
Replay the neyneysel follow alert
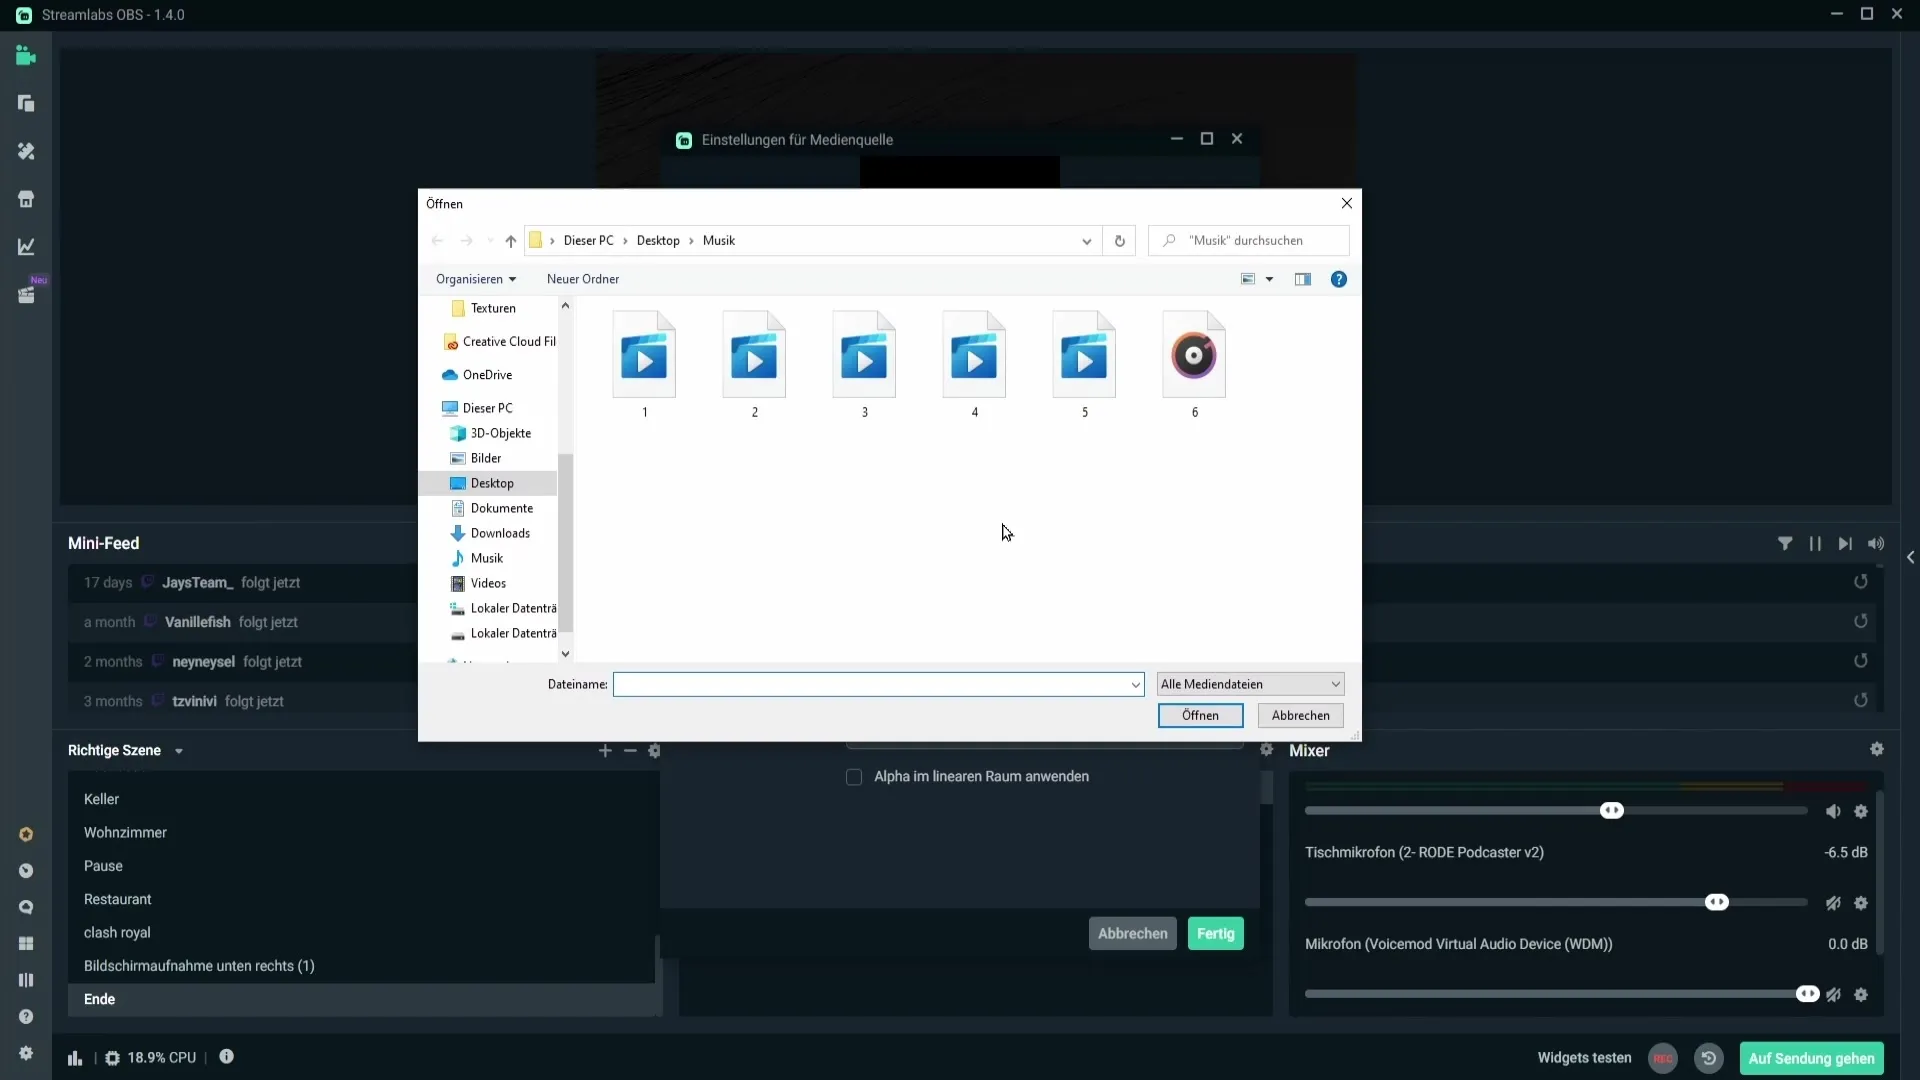click(1861, 661)
